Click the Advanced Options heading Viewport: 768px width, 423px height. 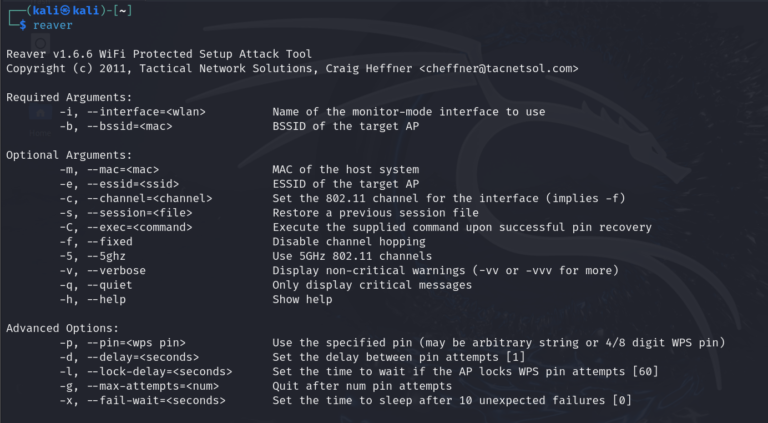coord(62,328)
